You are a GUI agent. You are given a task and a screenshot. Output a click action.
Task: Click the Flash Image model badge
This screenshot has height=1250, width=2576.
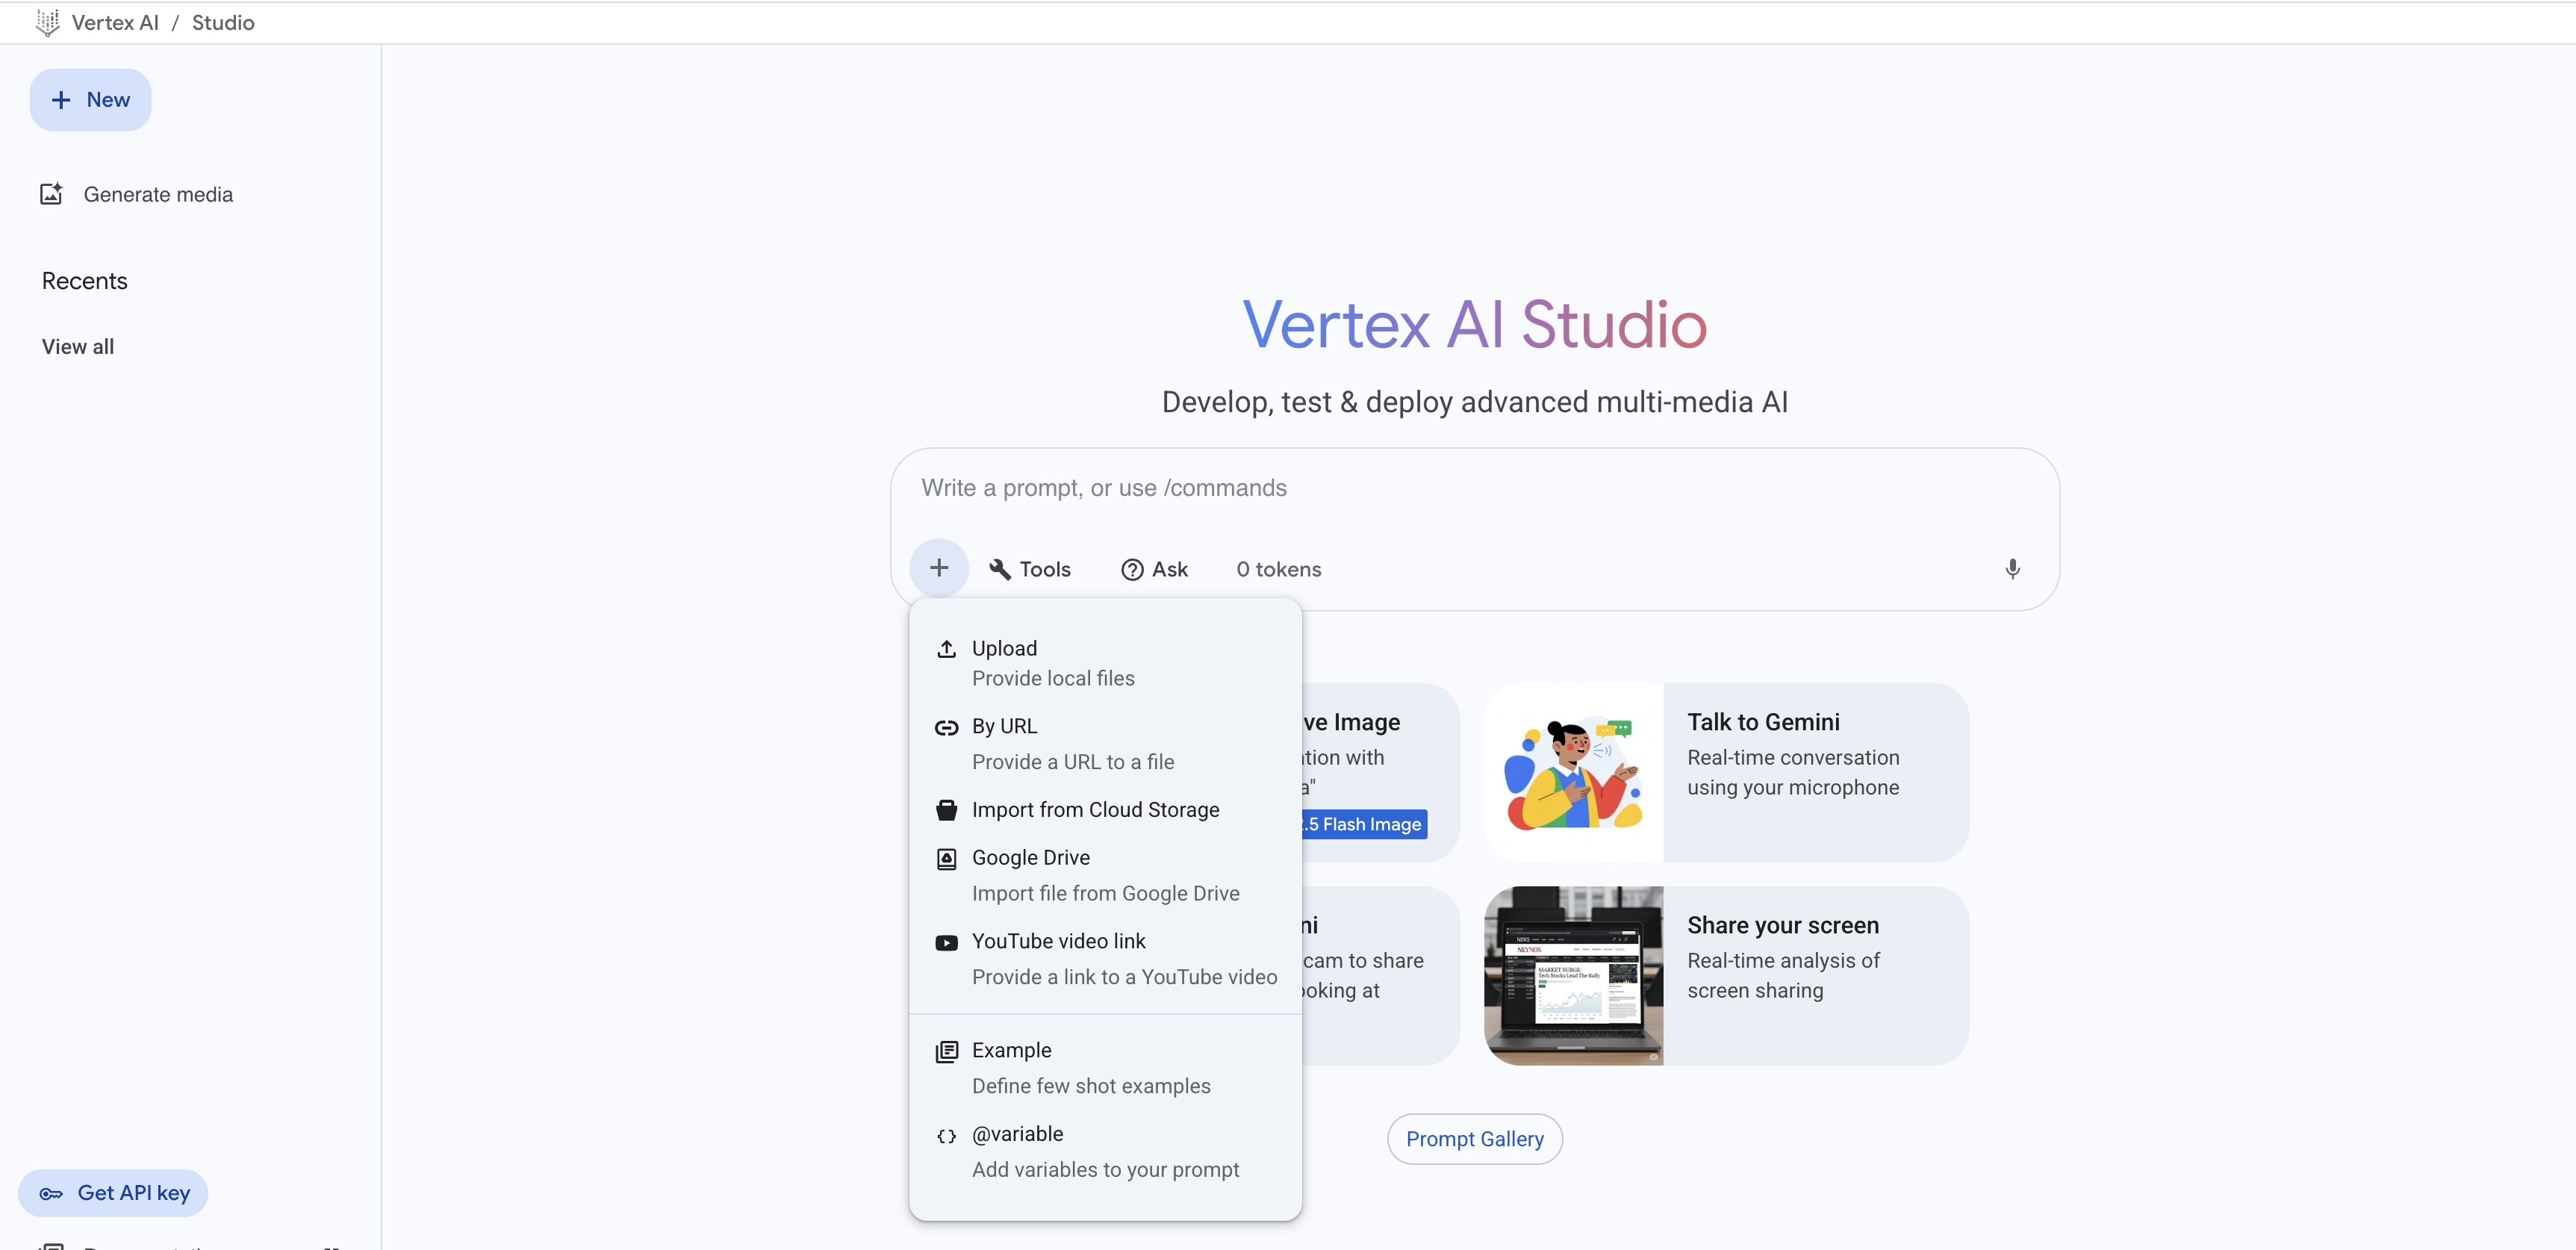pyautogui.click(x=1365, y=824)
